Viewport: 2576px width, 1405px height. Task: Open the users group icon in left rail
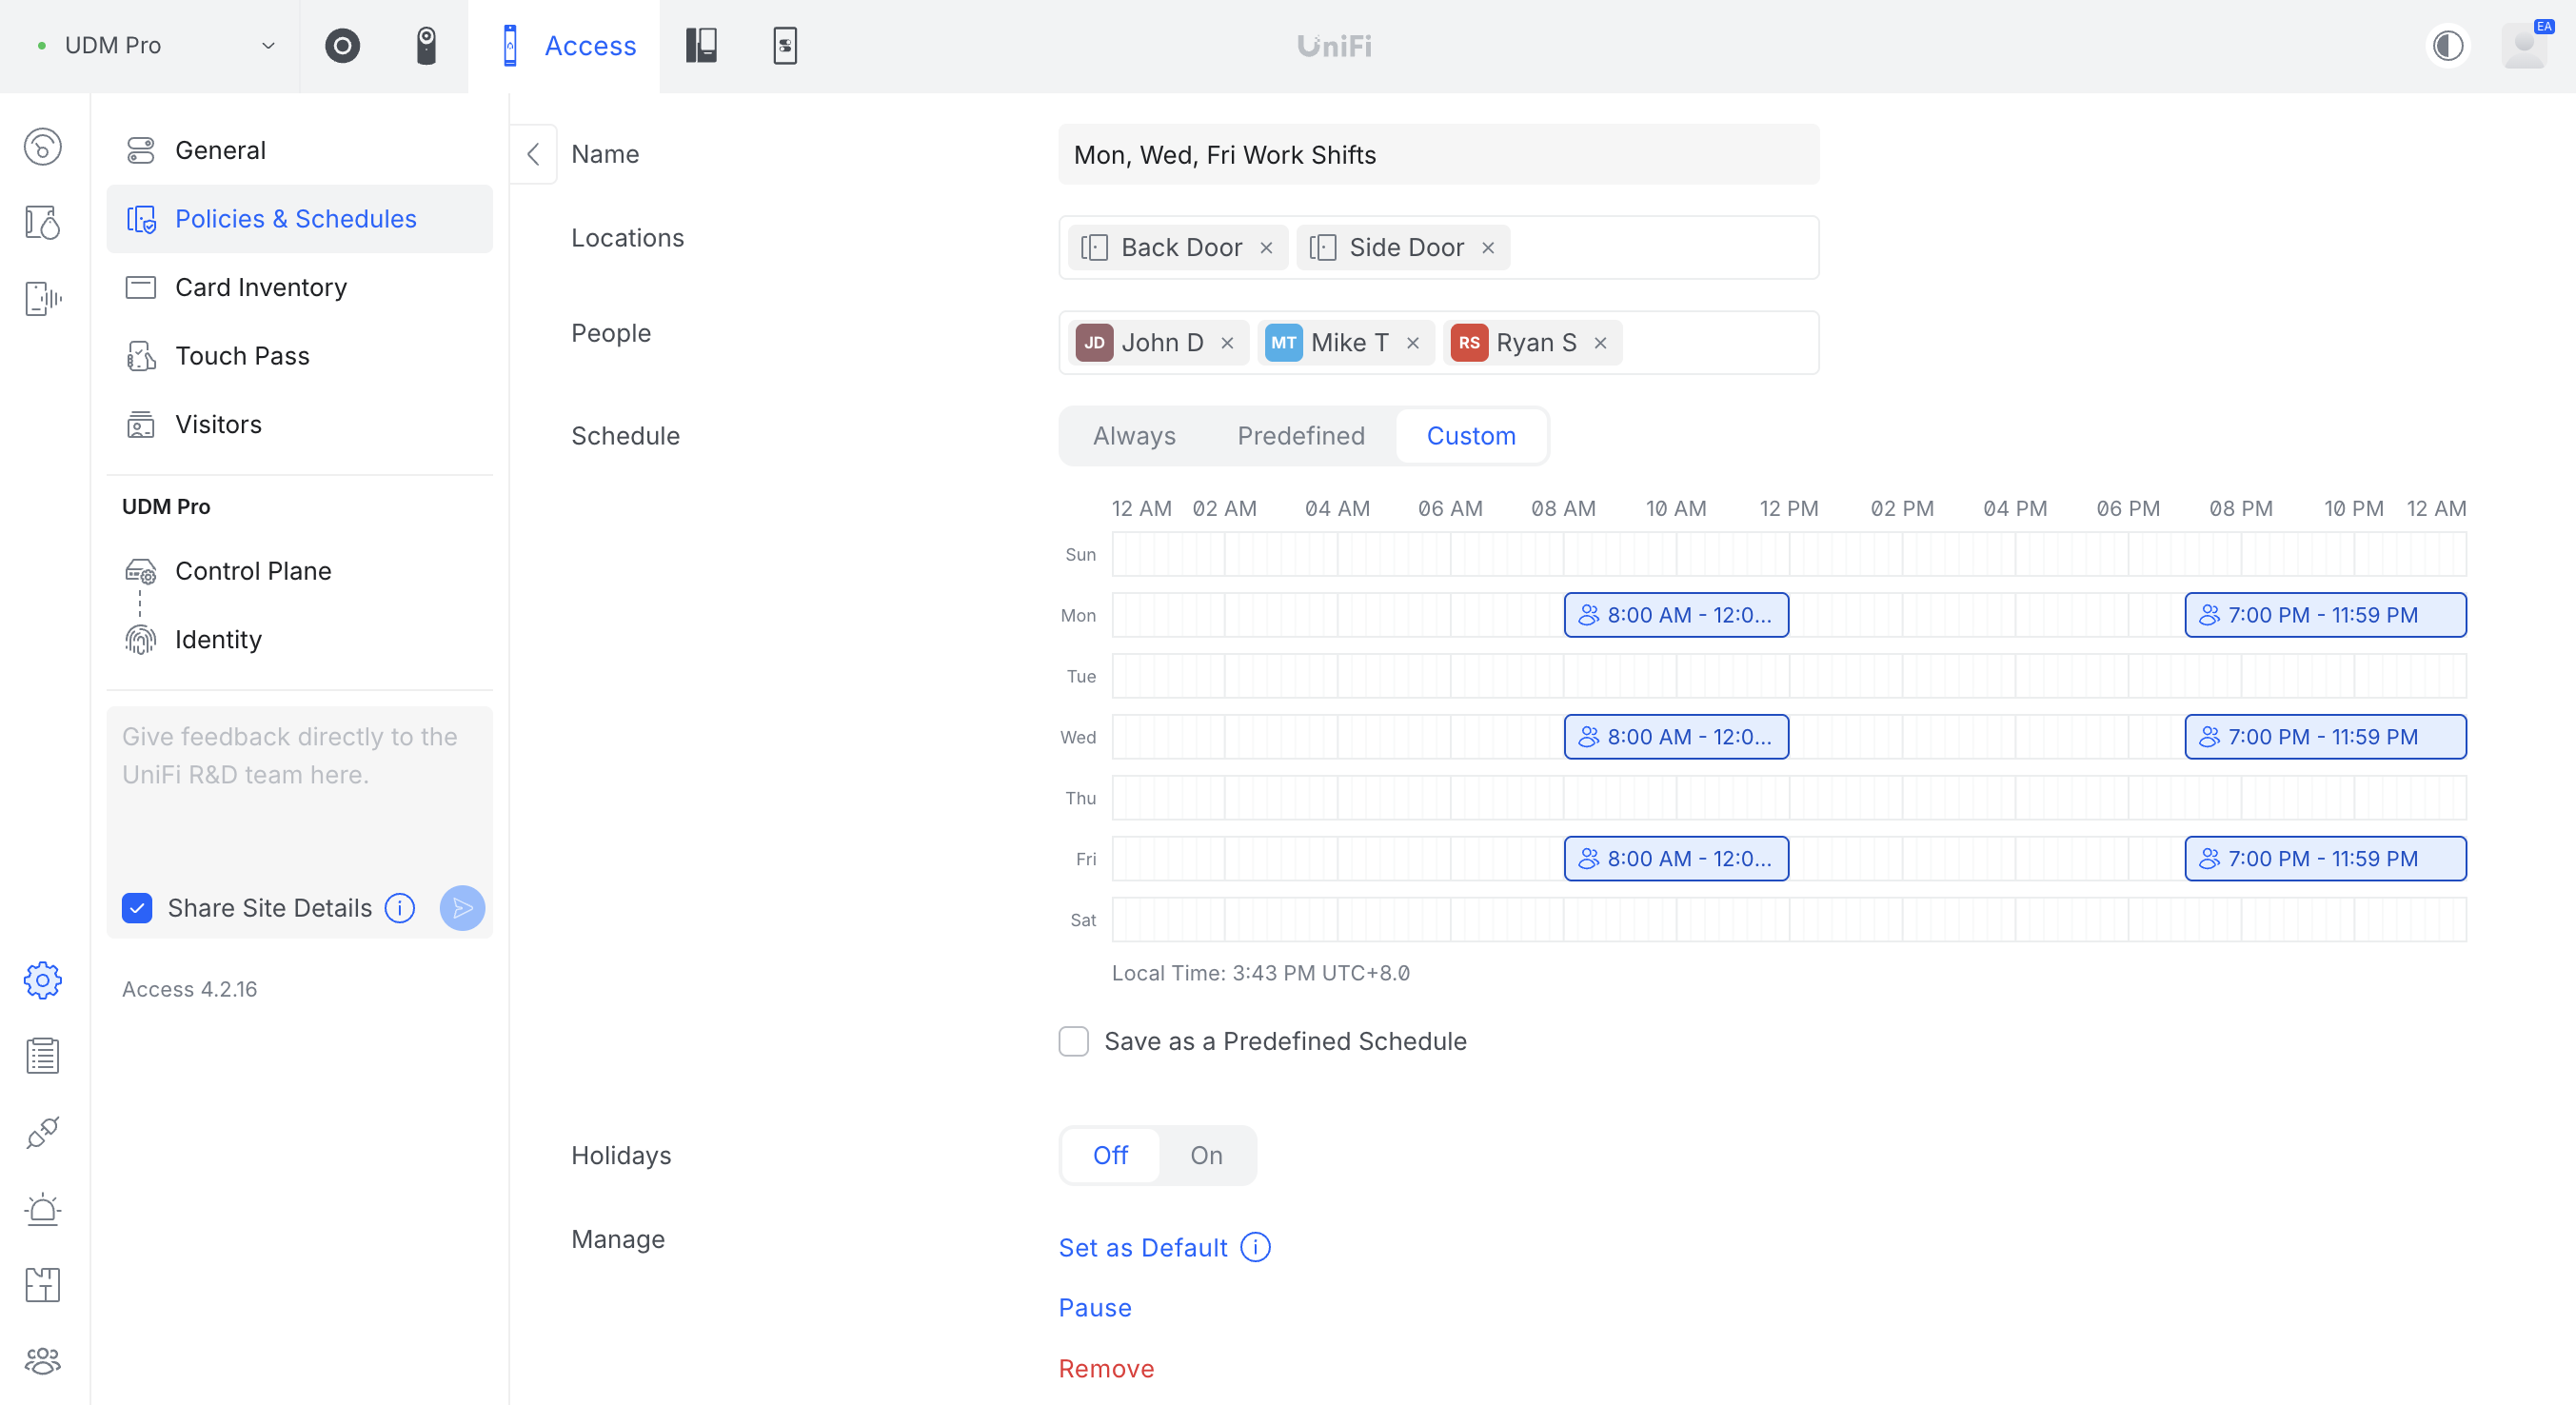pyautogui.click(x=42, y=1360)
